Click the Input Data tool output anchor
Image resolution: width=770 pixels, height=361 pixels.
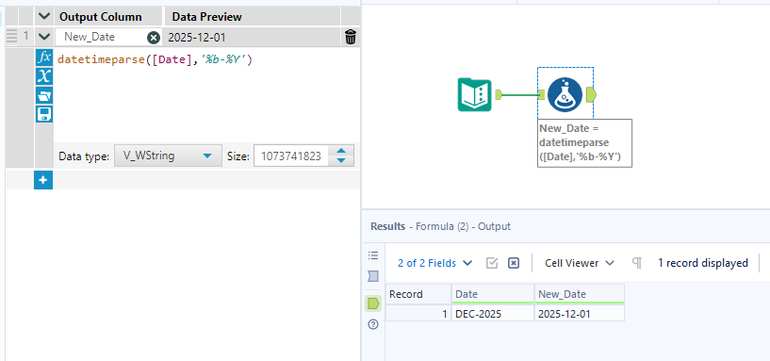point(498,94)
